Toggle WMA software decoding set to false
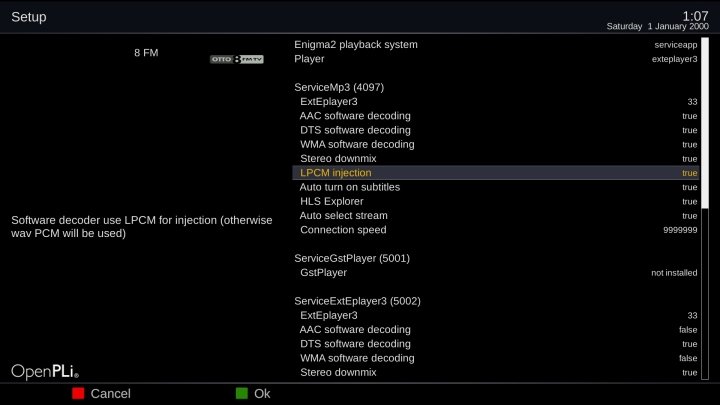The height and width of the screenshot is (405, 720). coord(497,358)
